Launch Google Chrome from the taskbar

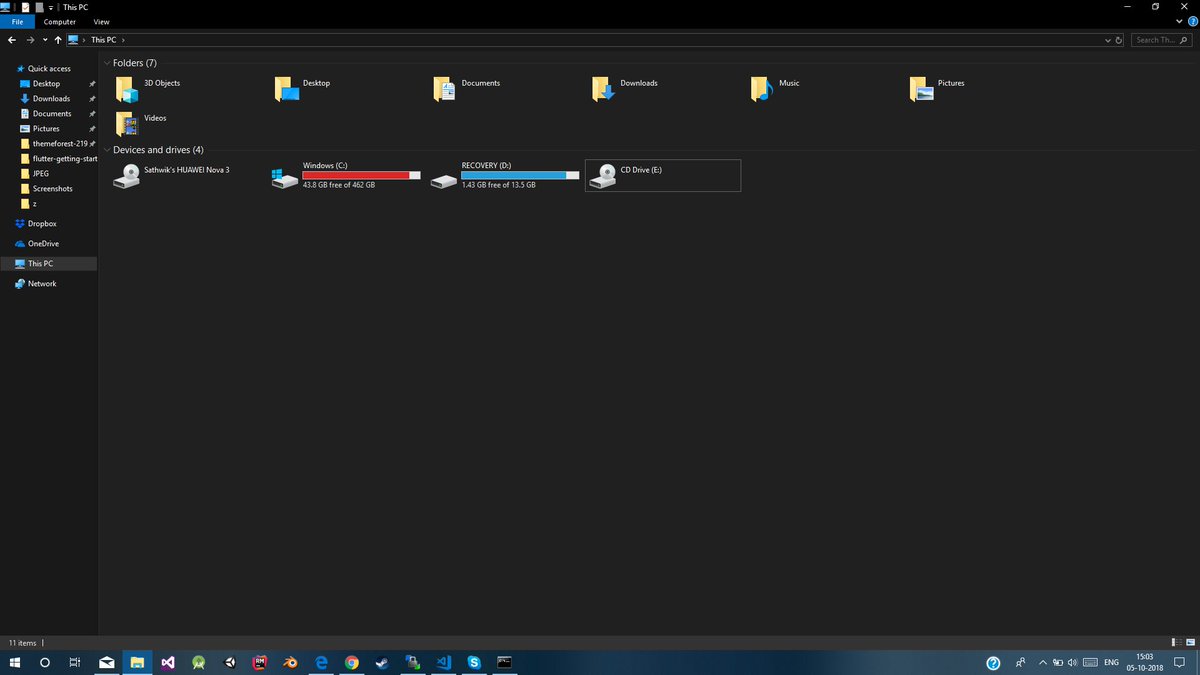coord(351,662)
